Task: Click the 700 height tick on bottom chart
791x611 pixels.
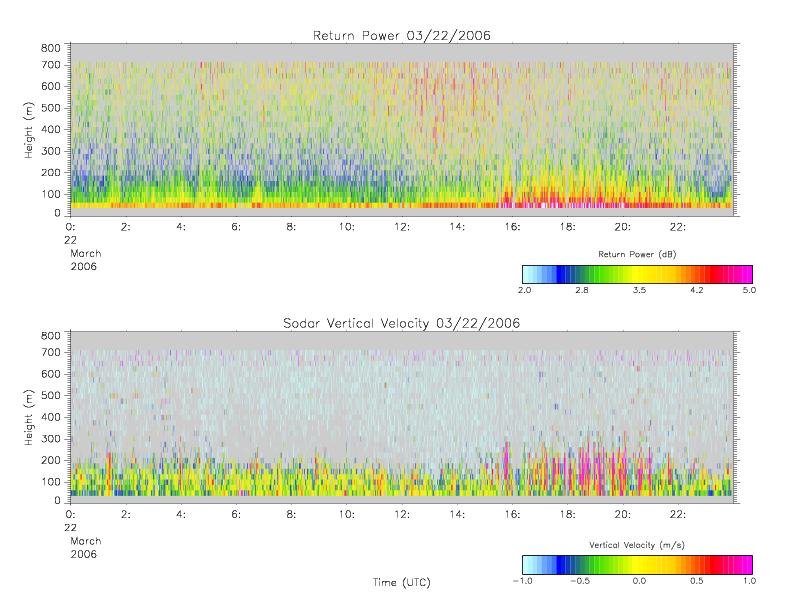Action: 50,352
